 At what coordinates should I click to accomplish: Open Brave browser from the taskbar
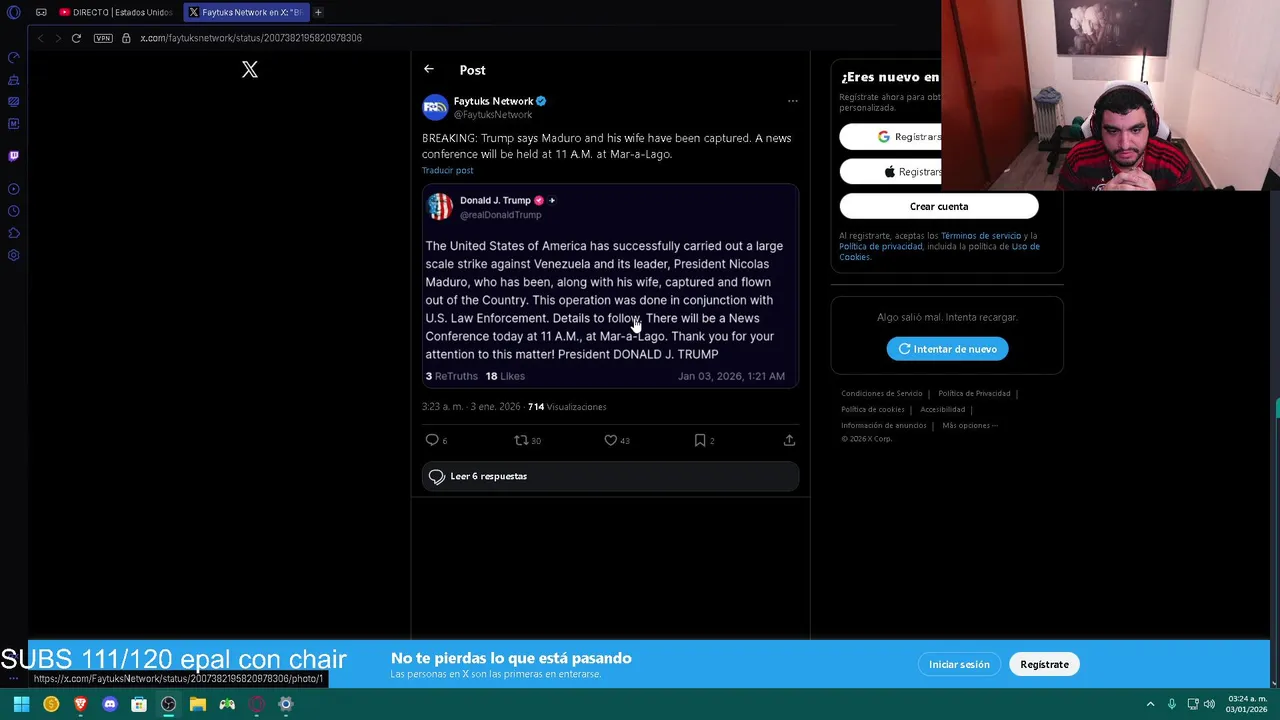tap(80, 704)
